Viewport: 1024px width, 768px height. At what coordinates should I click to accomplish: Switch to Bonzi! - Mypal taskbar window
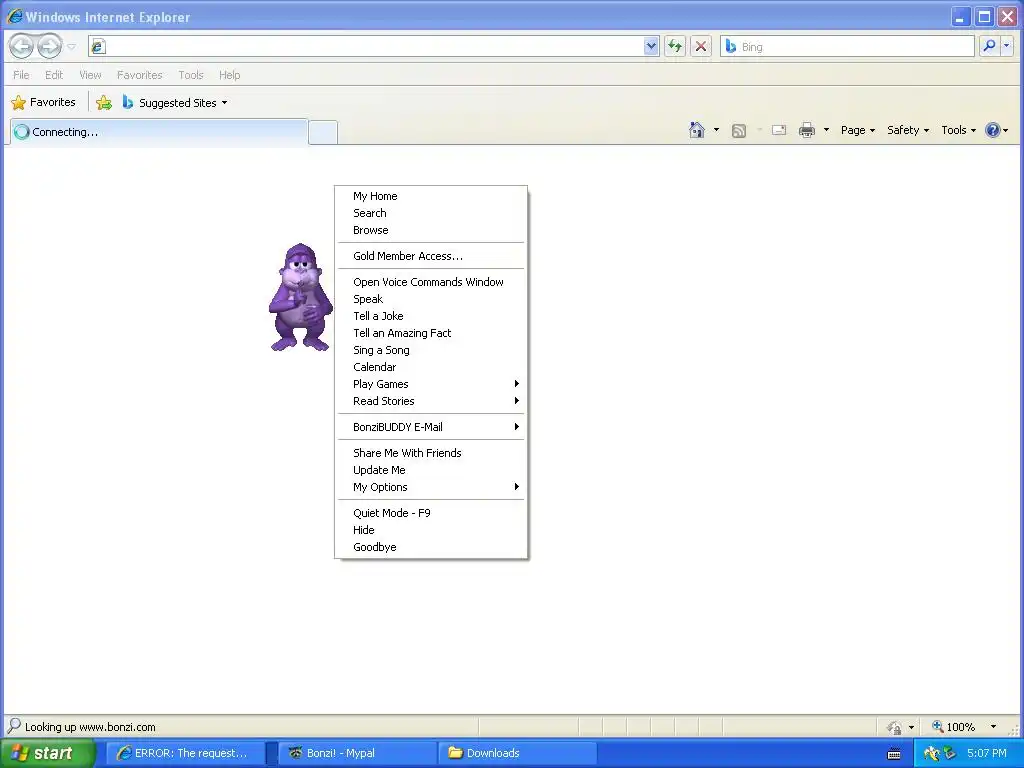358,753
